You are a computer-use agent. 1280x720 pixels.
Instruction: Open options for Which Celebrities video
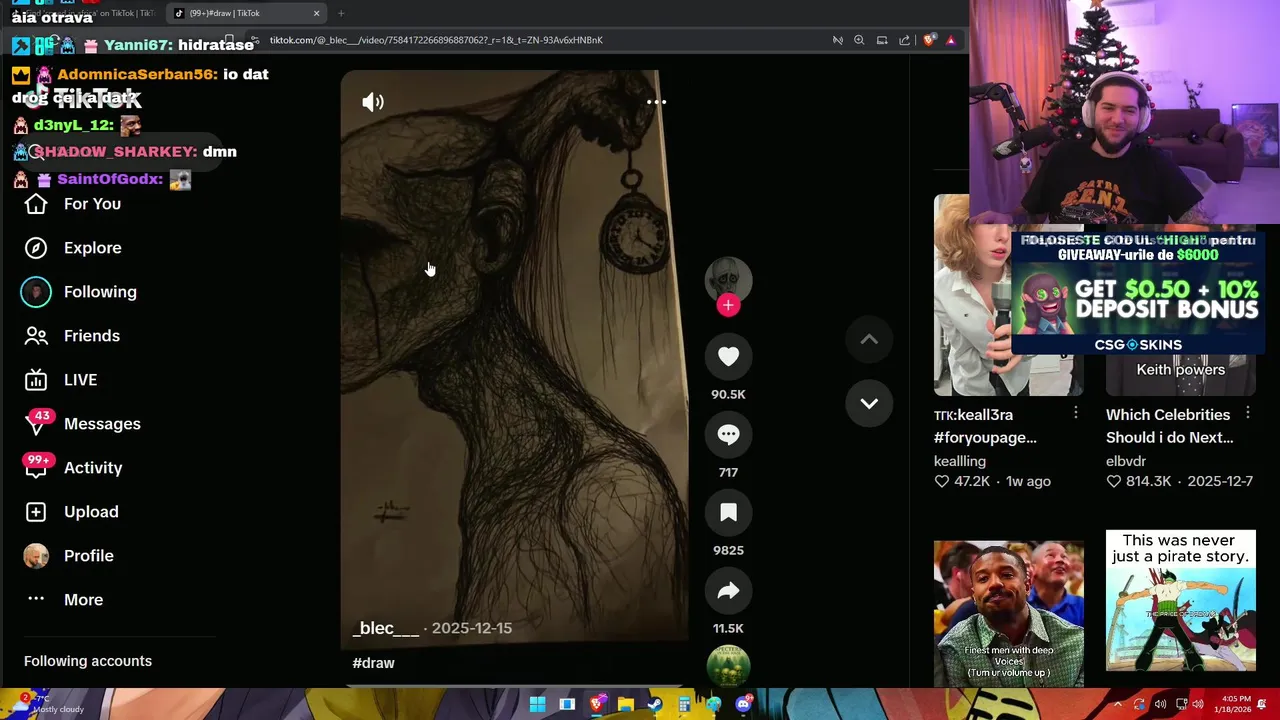(1248, 413)
